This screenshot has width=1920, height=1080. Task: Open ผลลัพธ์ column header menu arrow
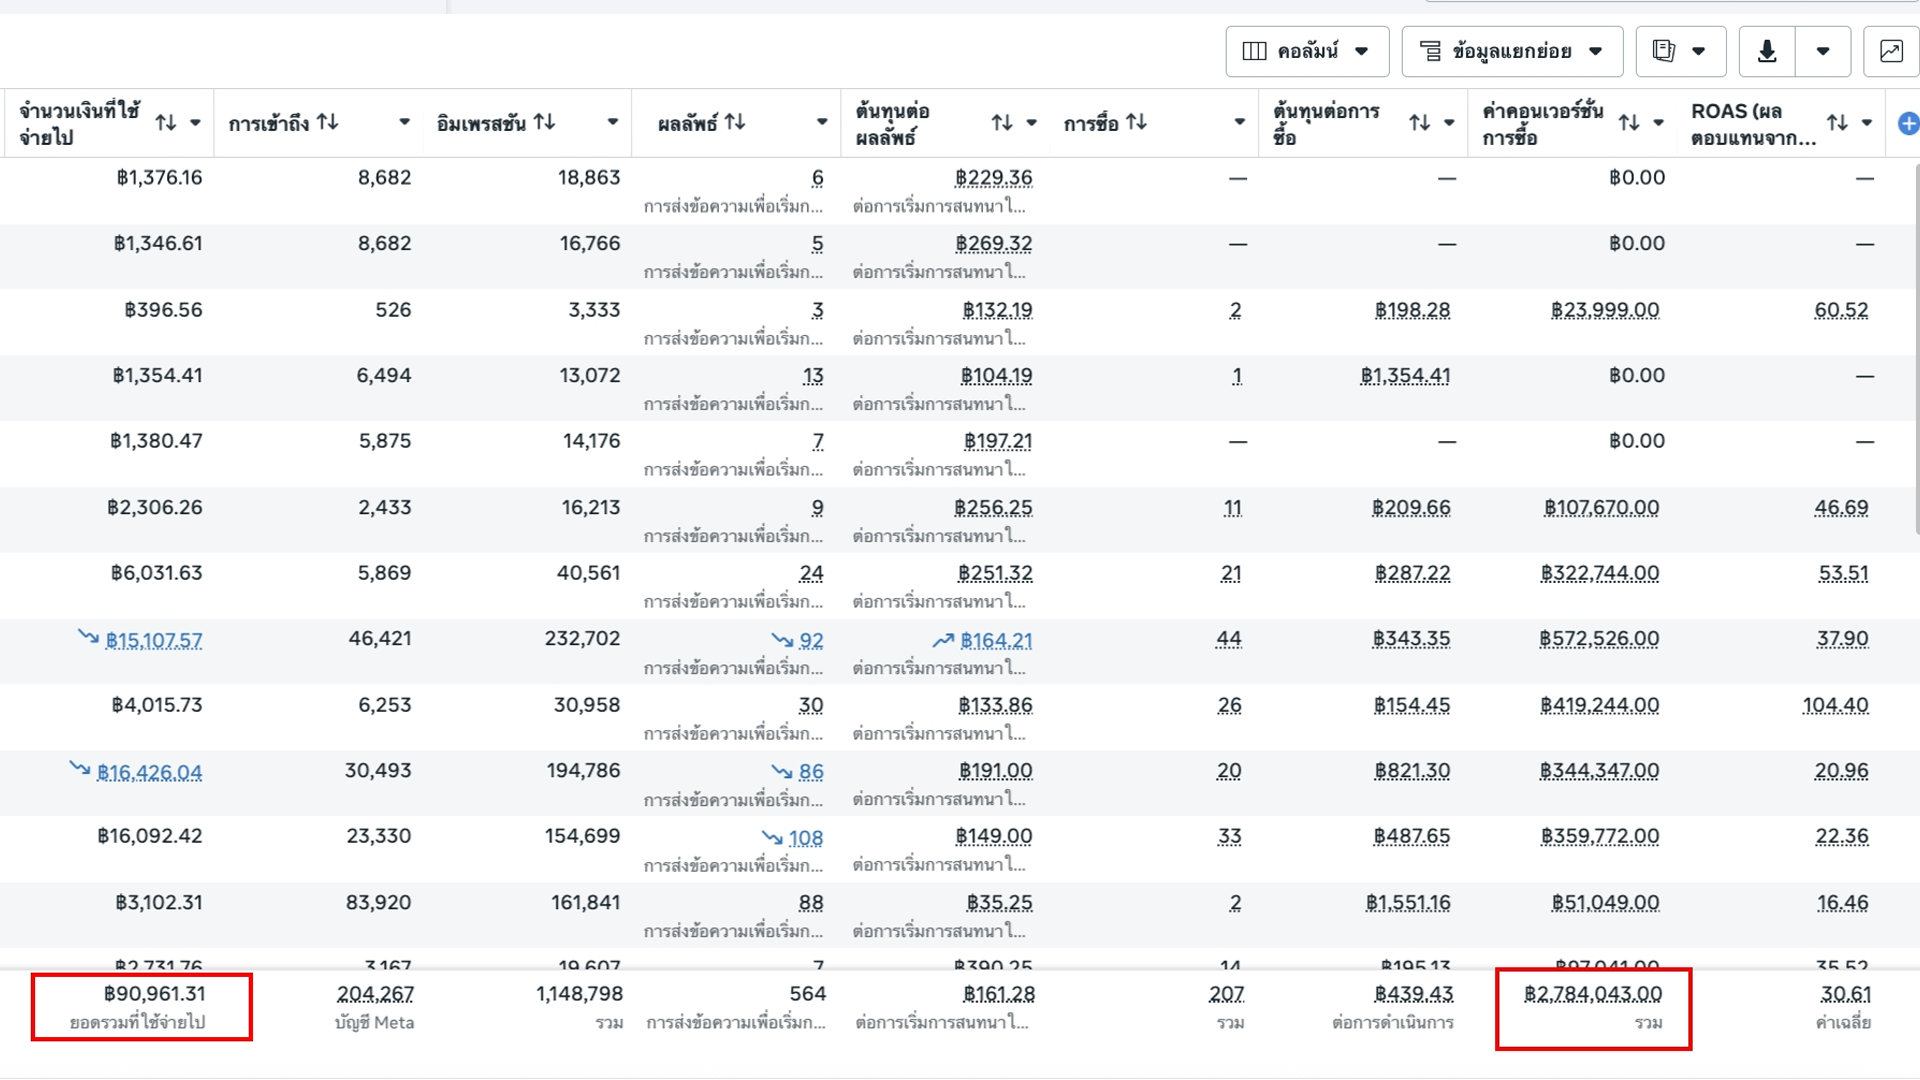point(821,122)
